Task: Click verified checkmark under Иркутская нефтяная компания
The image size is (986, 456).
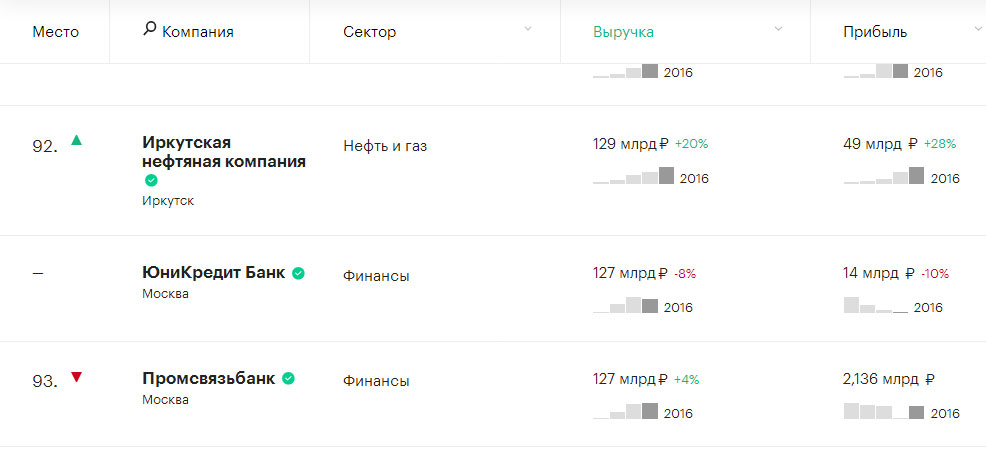Action: 151,180
